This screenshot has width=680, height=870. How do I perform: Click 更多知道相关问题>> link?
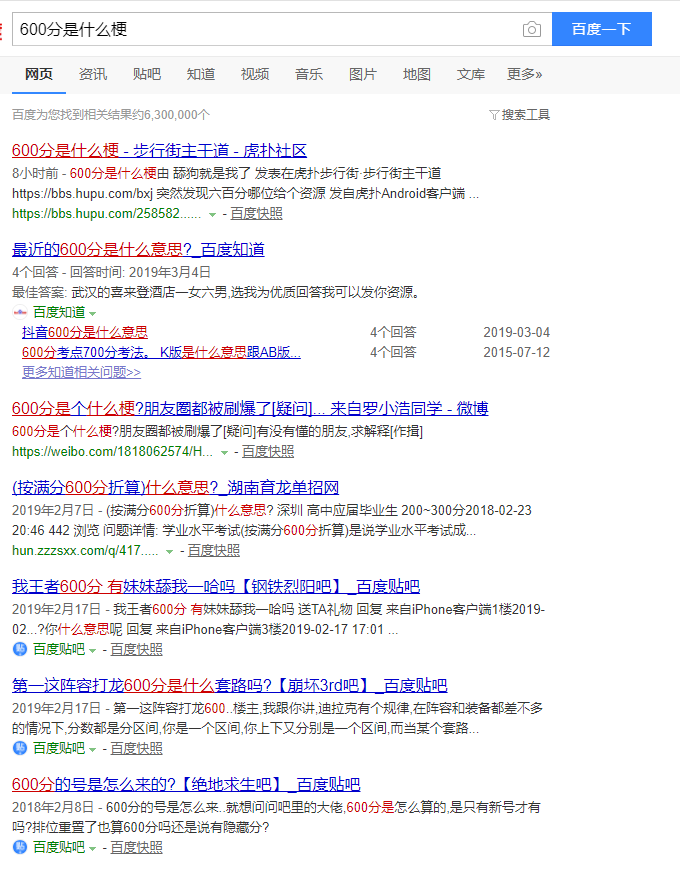pyautogui.click(x=82, y=372)
